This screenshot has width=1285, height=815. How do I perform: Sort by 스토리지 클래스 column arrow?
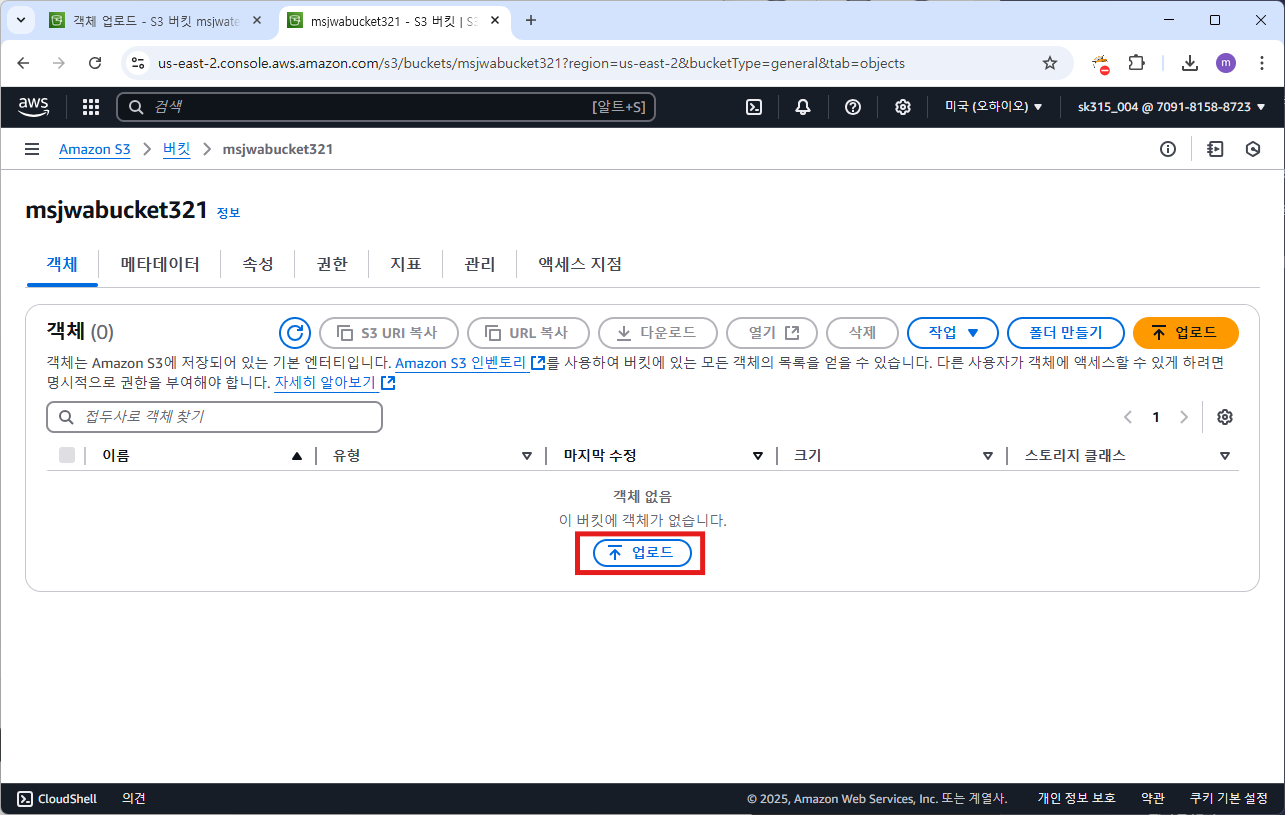click(1225, 456)
